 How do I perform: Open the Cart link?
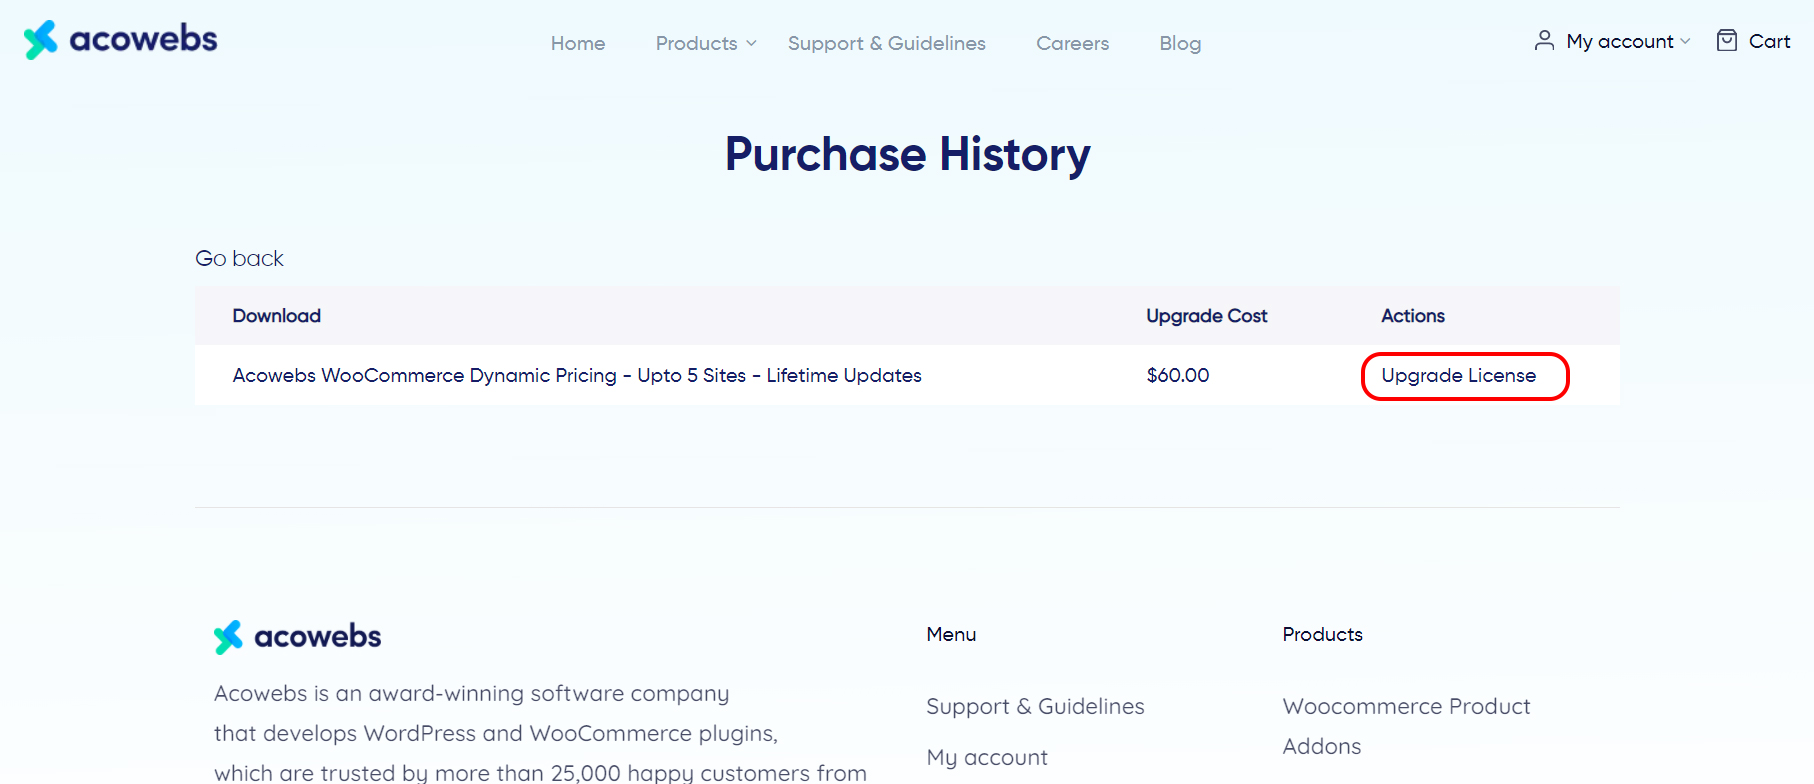coord(1769,41)
